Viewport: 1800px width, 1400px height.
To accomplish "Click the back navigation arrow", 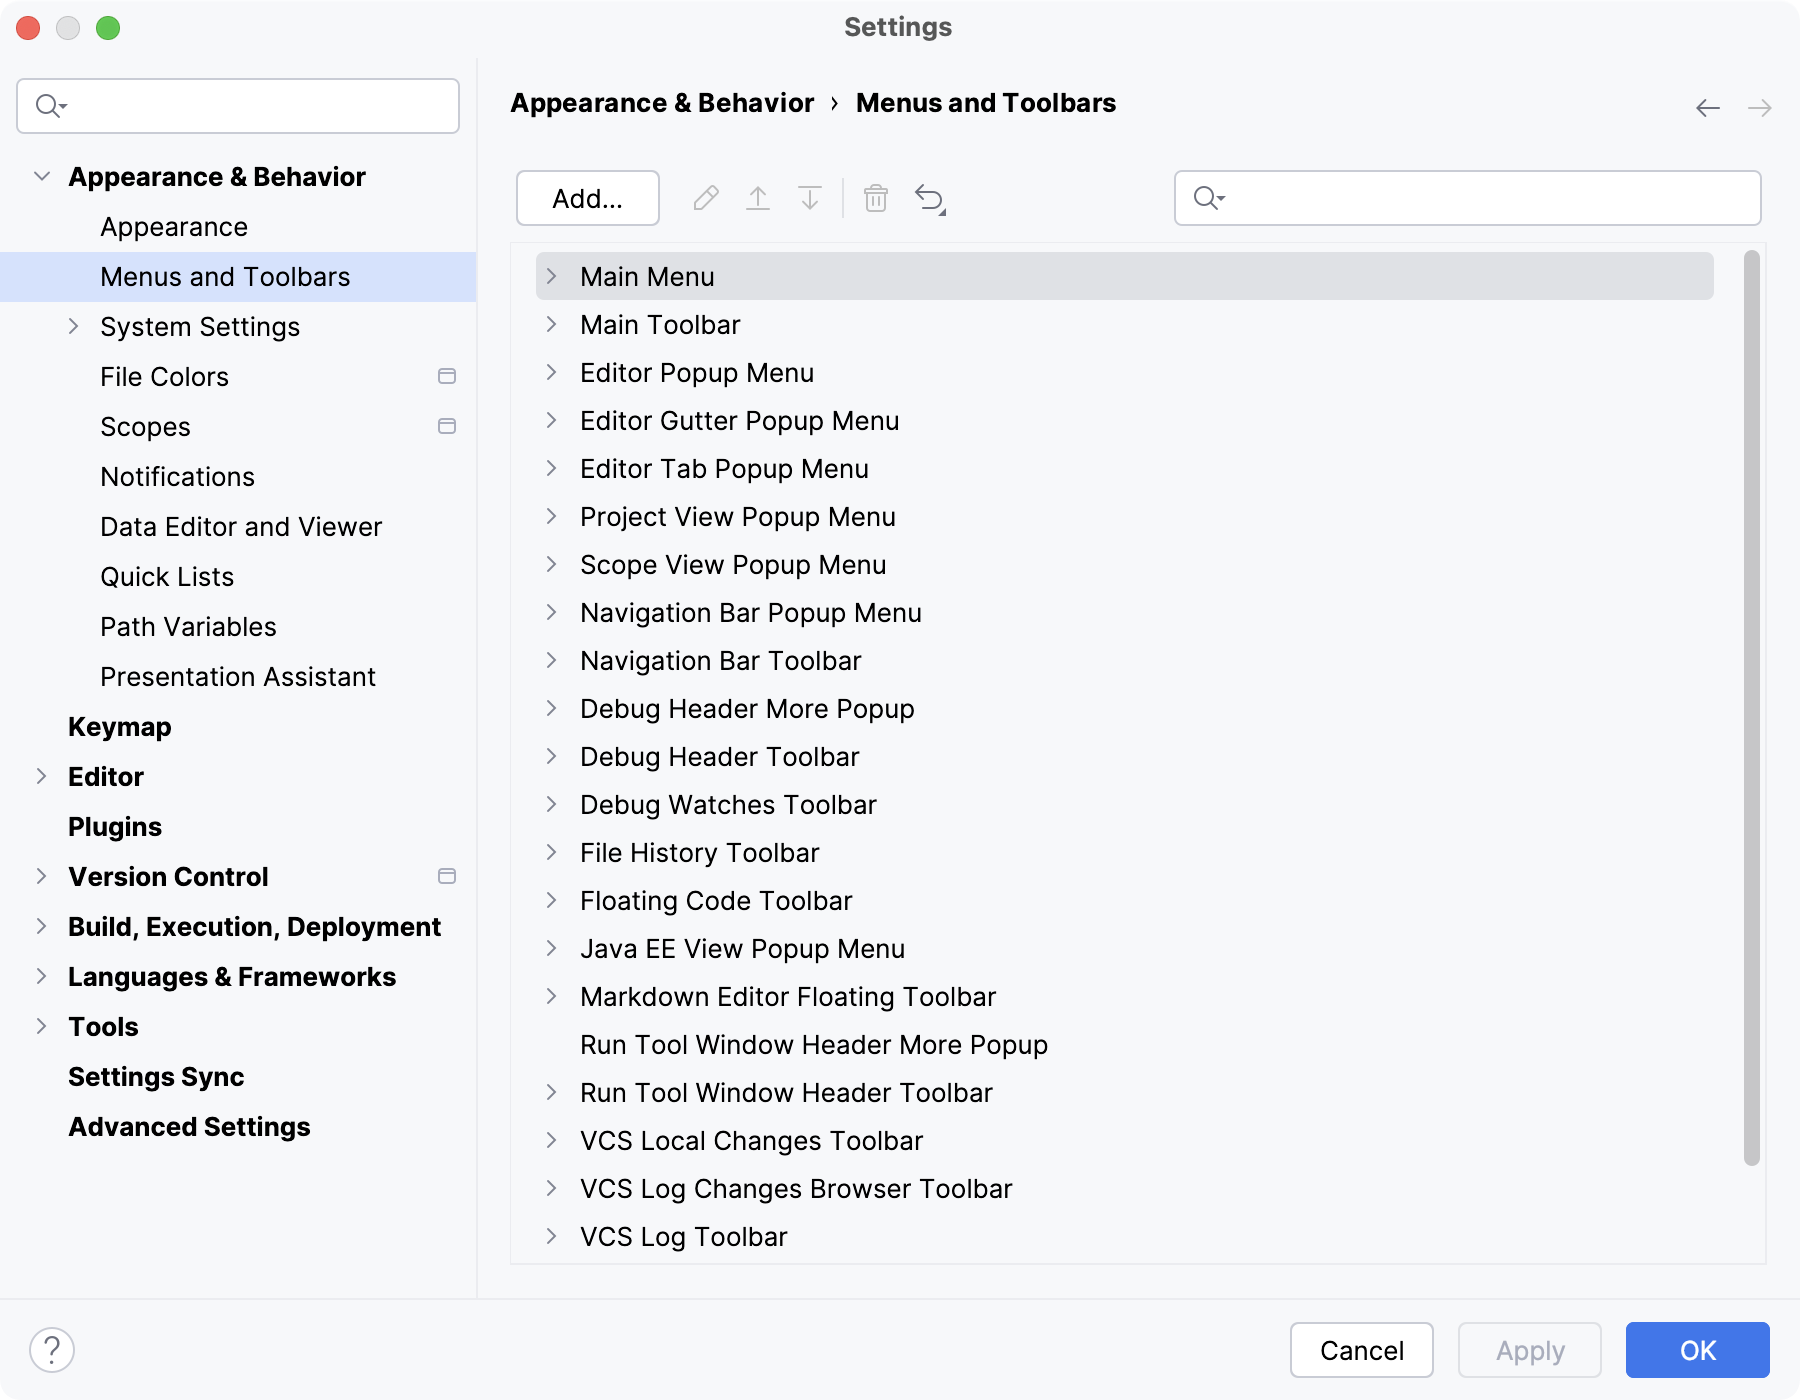I will [x=1706, y=107].
